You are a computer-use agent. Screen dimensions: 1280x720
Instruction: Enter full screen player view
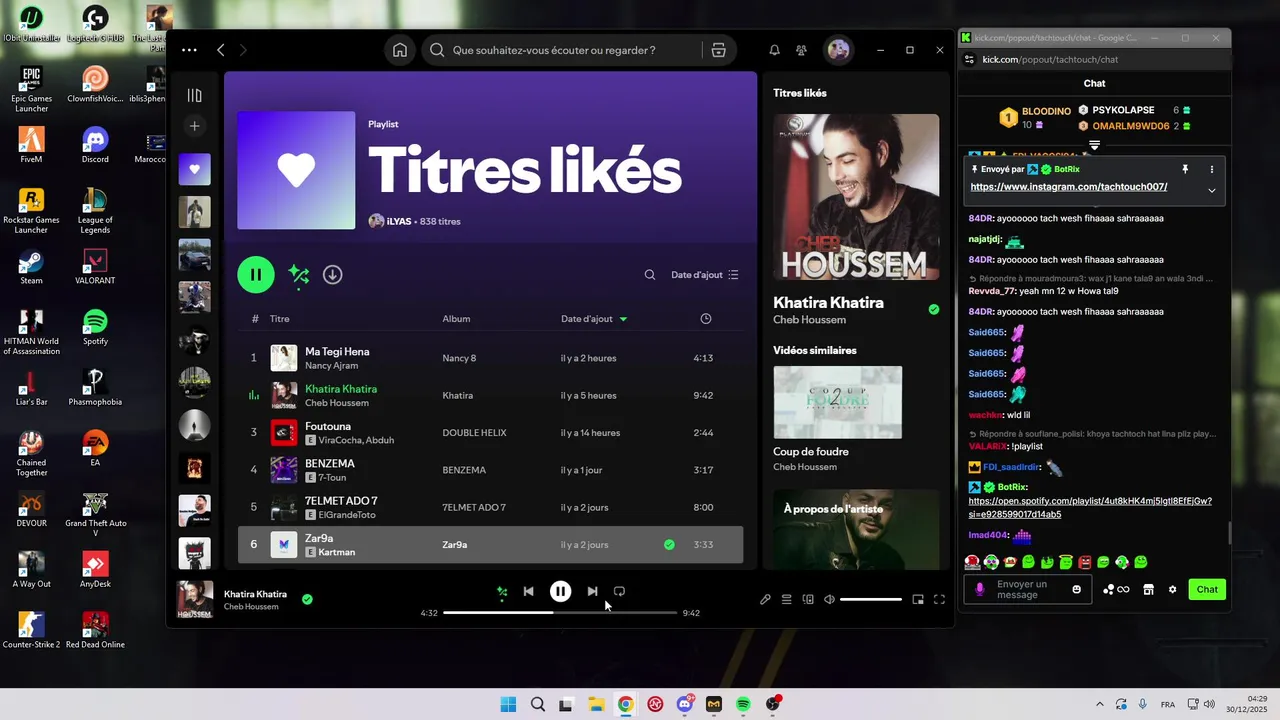coord(939,600)
